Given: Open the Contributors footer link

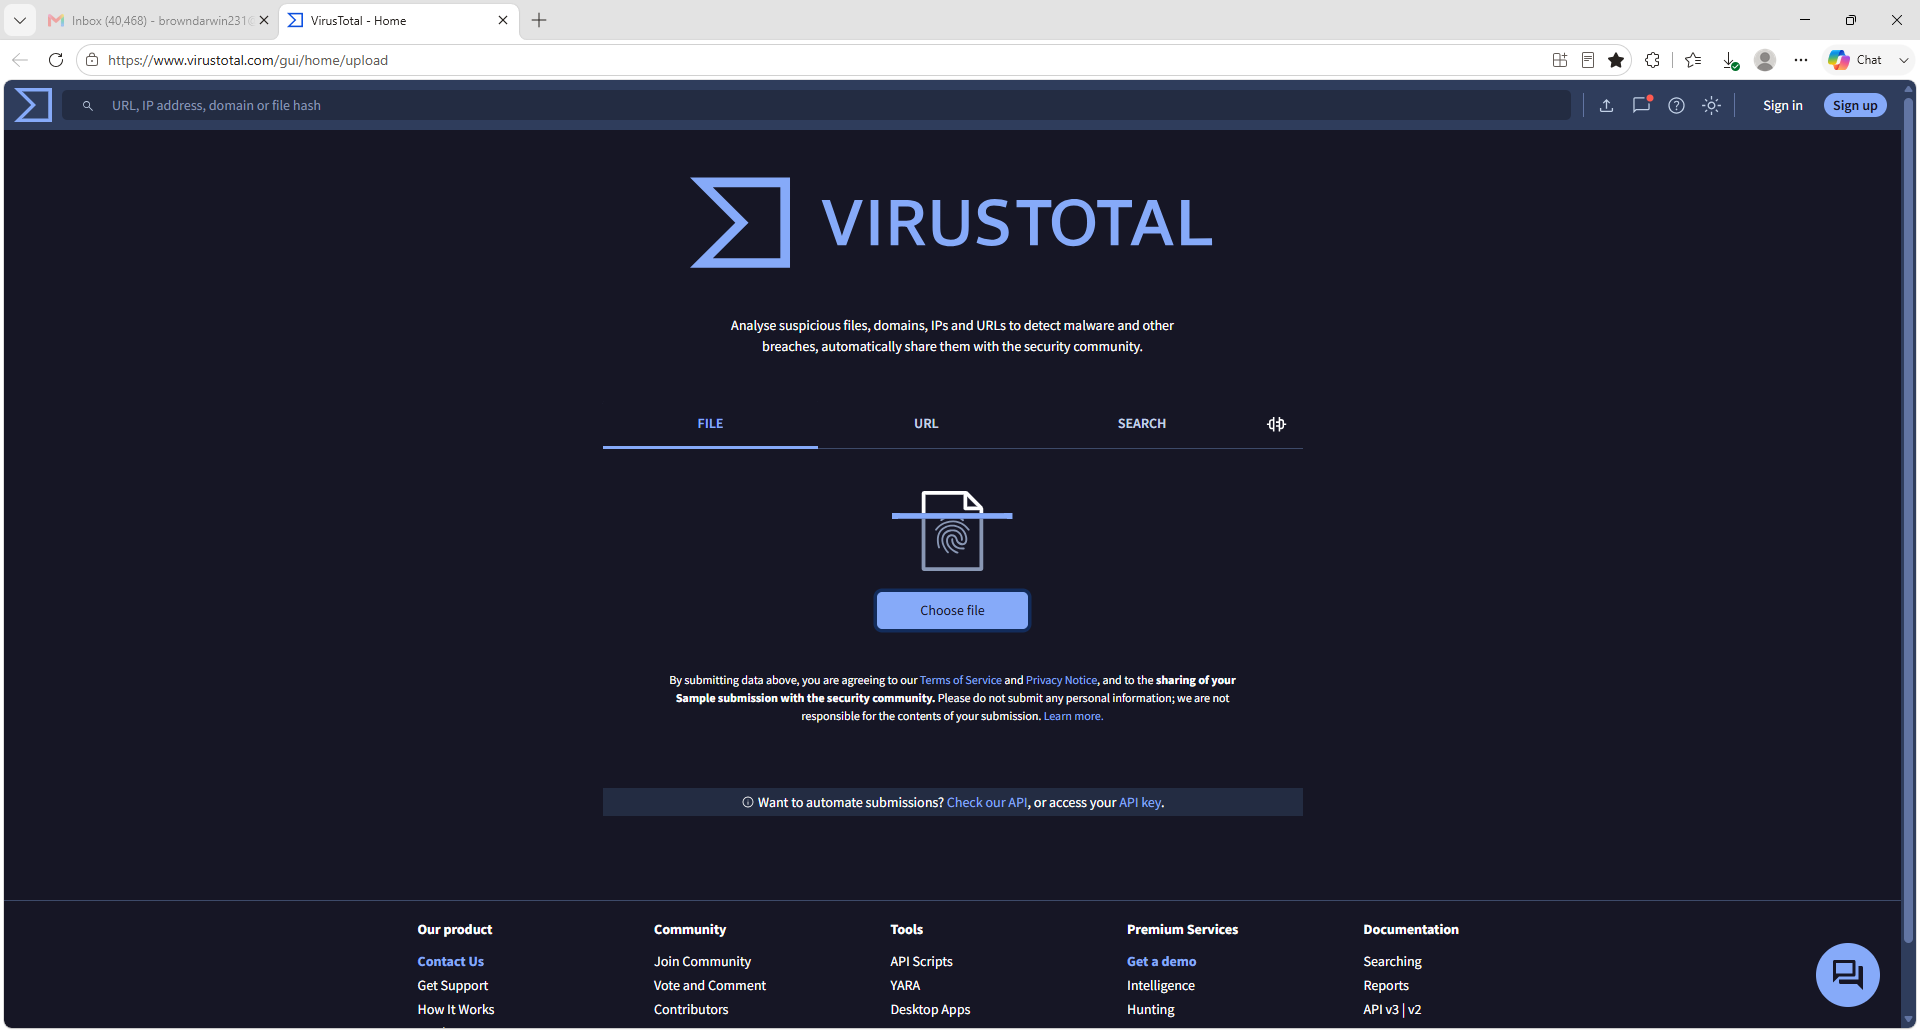Looking at the screenshot, I should (691, 1009).
